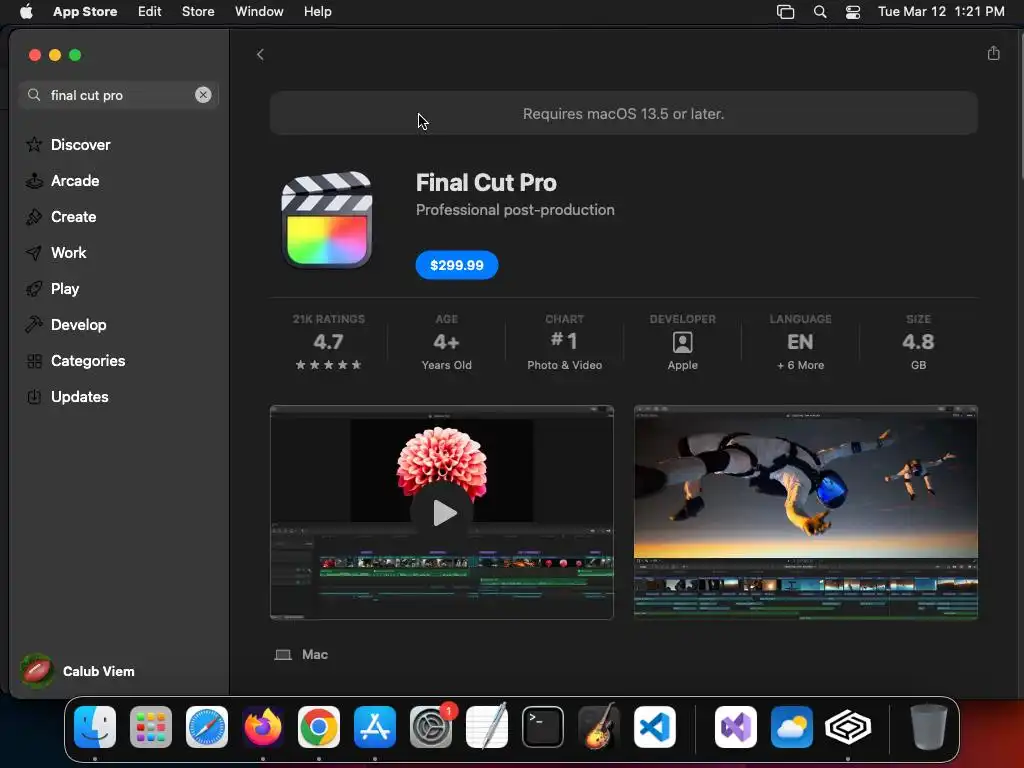Click the account avatar football image
Screen dimensions: 1024x768
coord(37,671)
